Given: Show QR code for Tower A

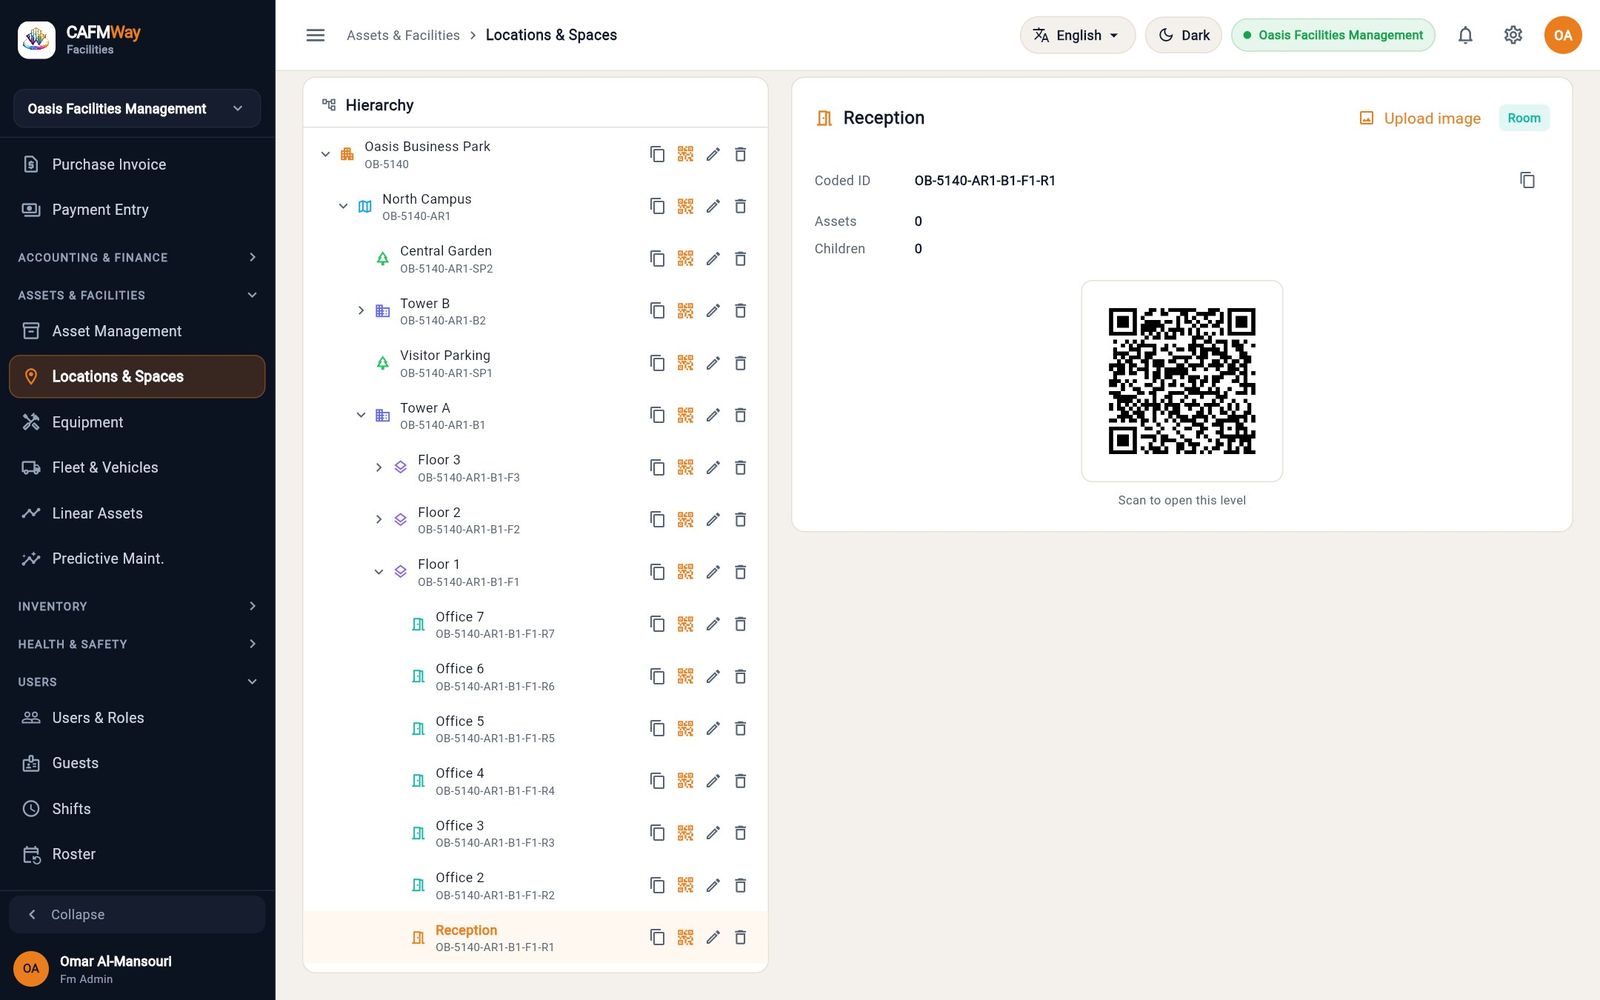Looking at the screenshot, I should point(685,415).
